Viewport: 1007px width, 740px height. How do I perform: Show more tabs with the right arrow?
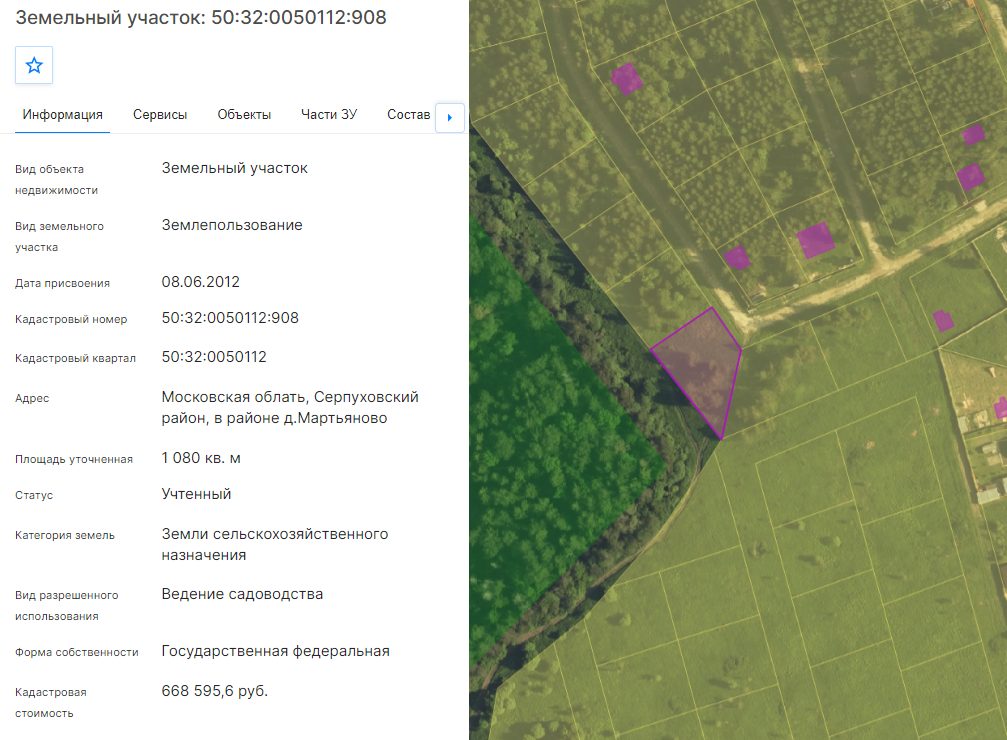click(x=450, y=118)
